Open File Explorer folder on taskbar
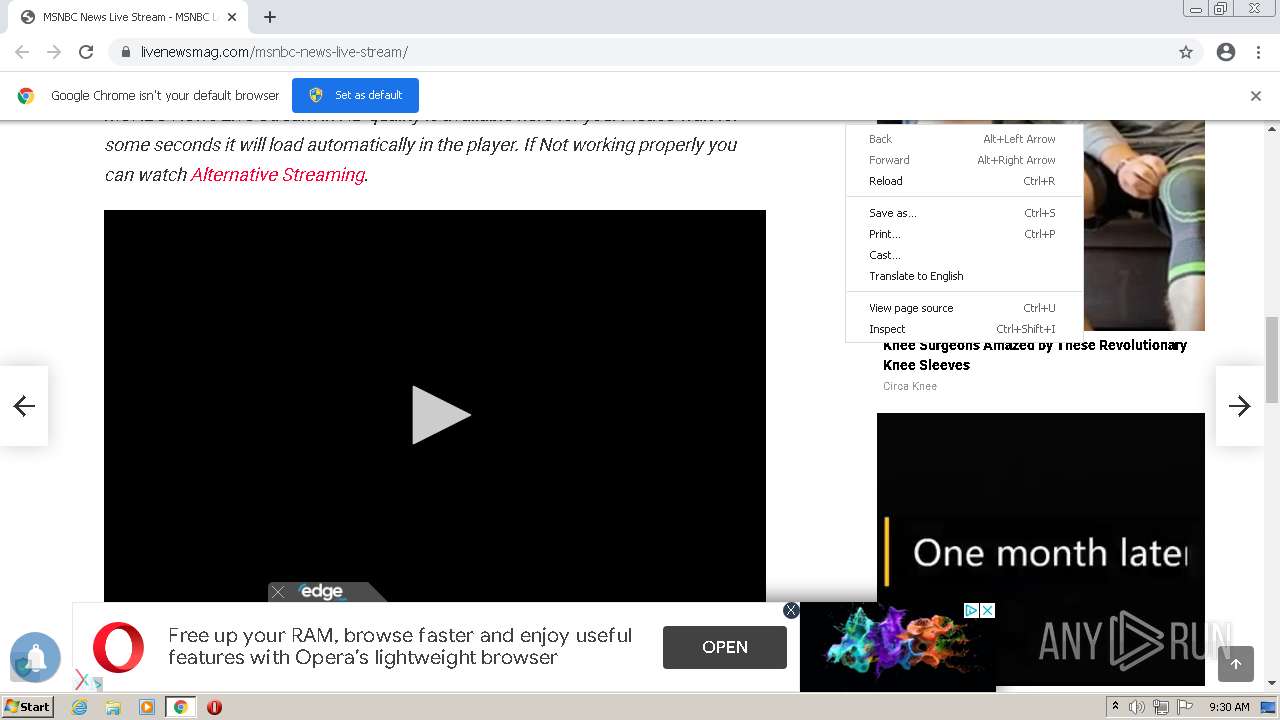The height and width of the screenshot is (720, 1280). coord(113,707)
